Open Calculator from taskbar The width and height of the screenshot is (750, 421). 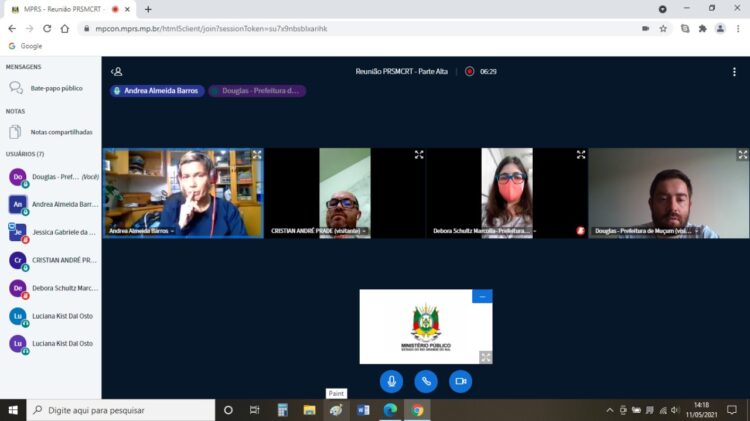point(282,410)
